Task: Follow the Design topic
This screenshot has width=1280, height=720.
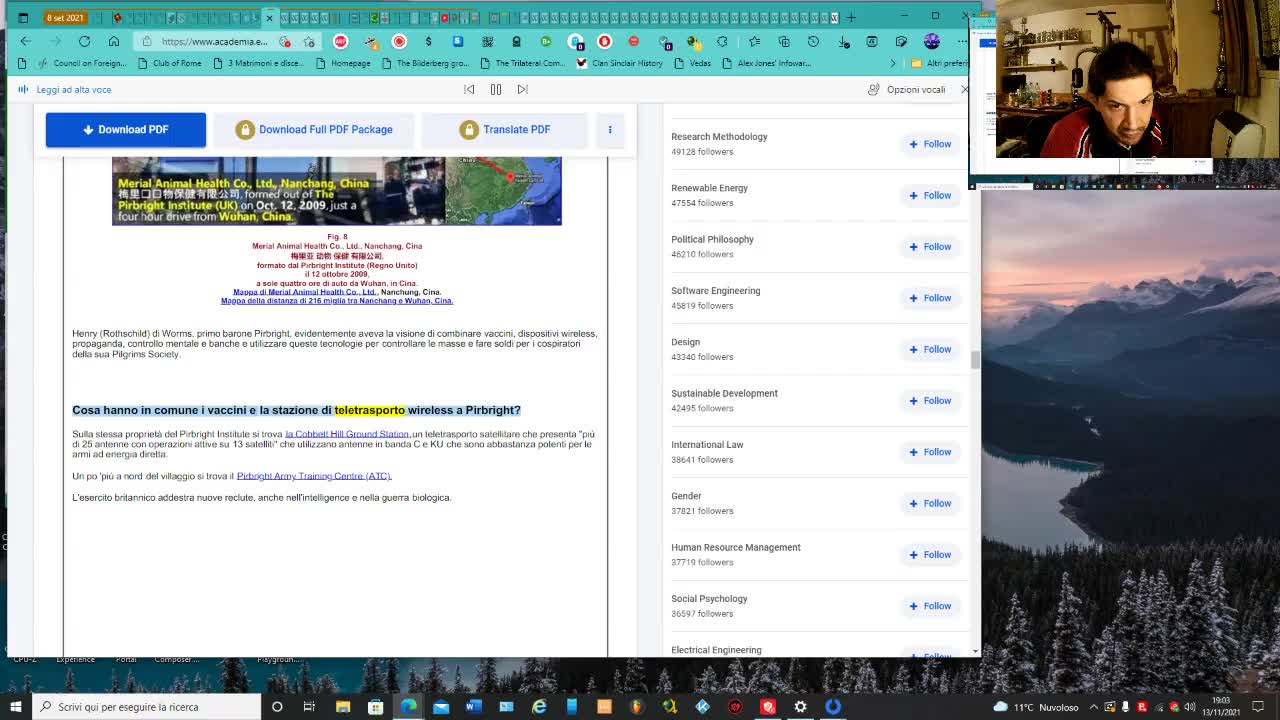Action: (930, 349)
